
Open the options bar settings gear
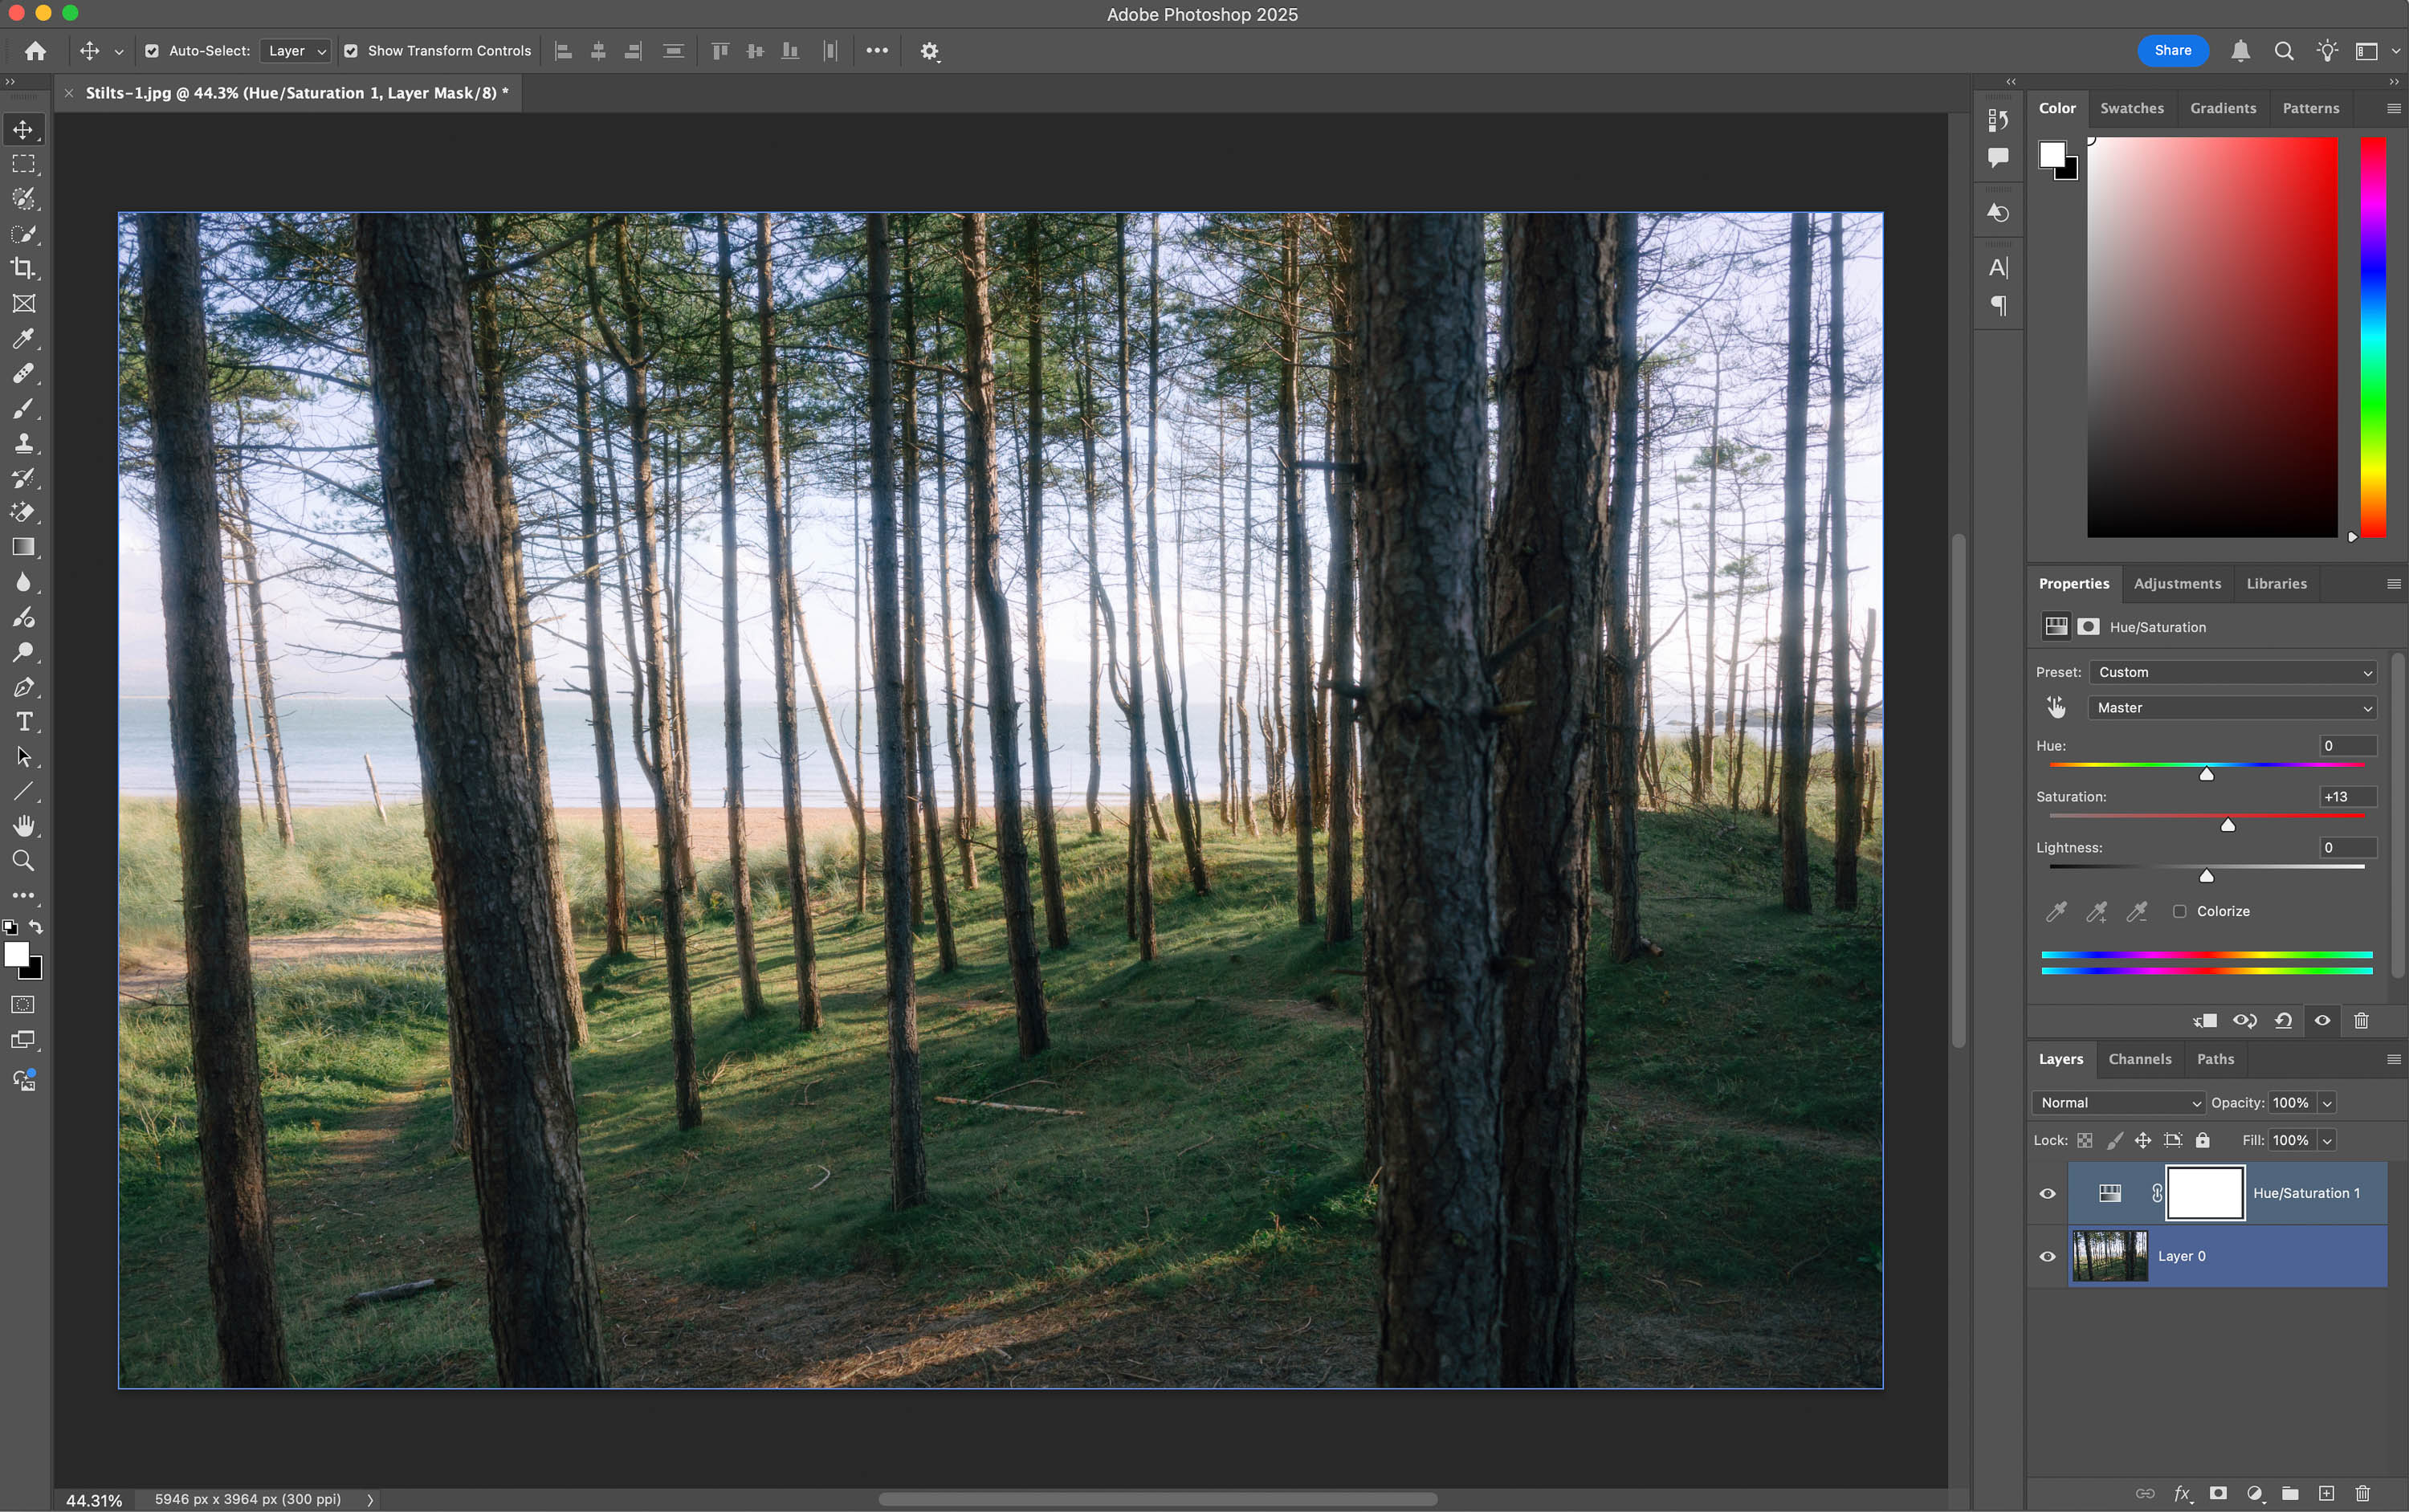coord(930,51)
